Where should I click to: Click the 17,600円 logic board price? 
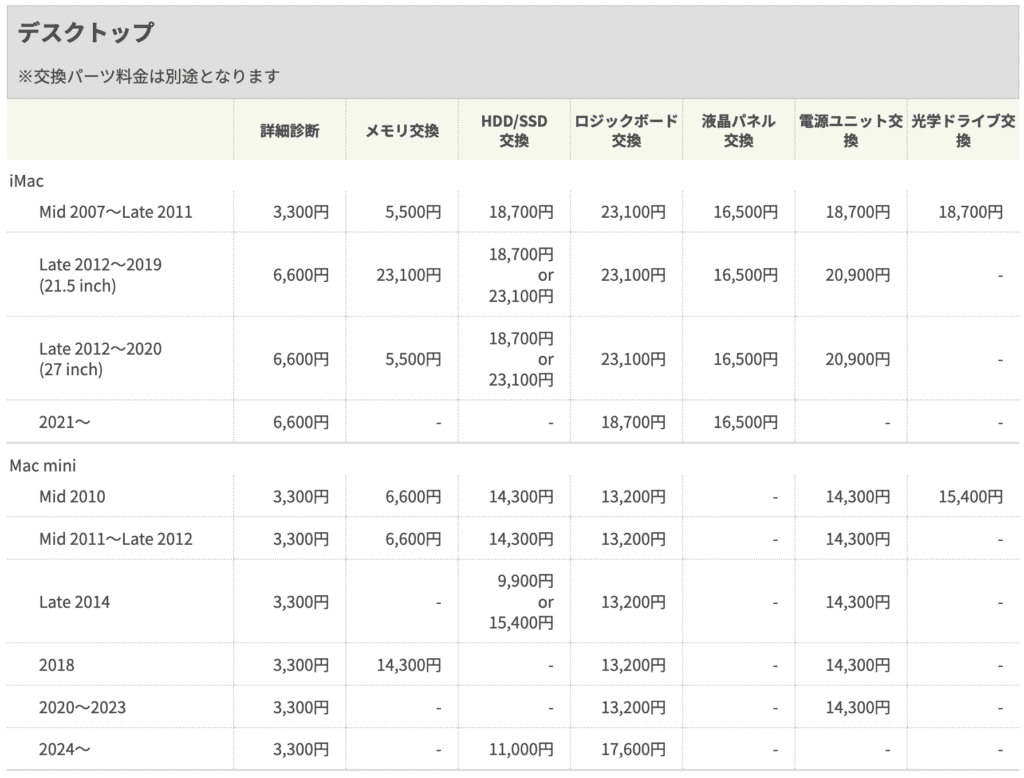coord(633,749)
